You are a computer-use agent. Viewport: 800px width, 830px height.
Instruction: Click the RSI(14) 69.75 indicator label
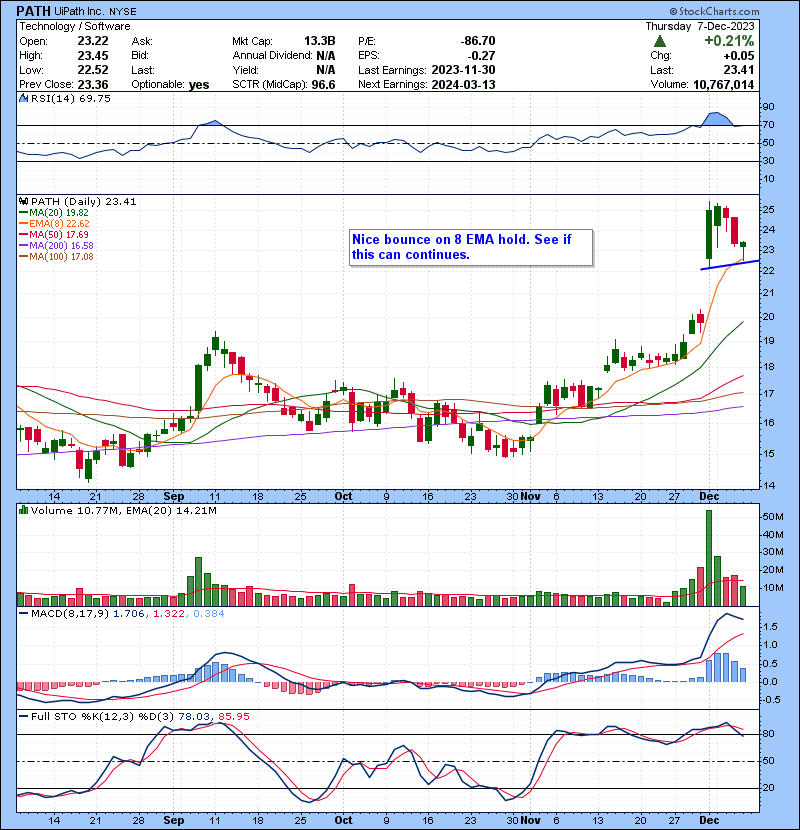tap(71, 98)
